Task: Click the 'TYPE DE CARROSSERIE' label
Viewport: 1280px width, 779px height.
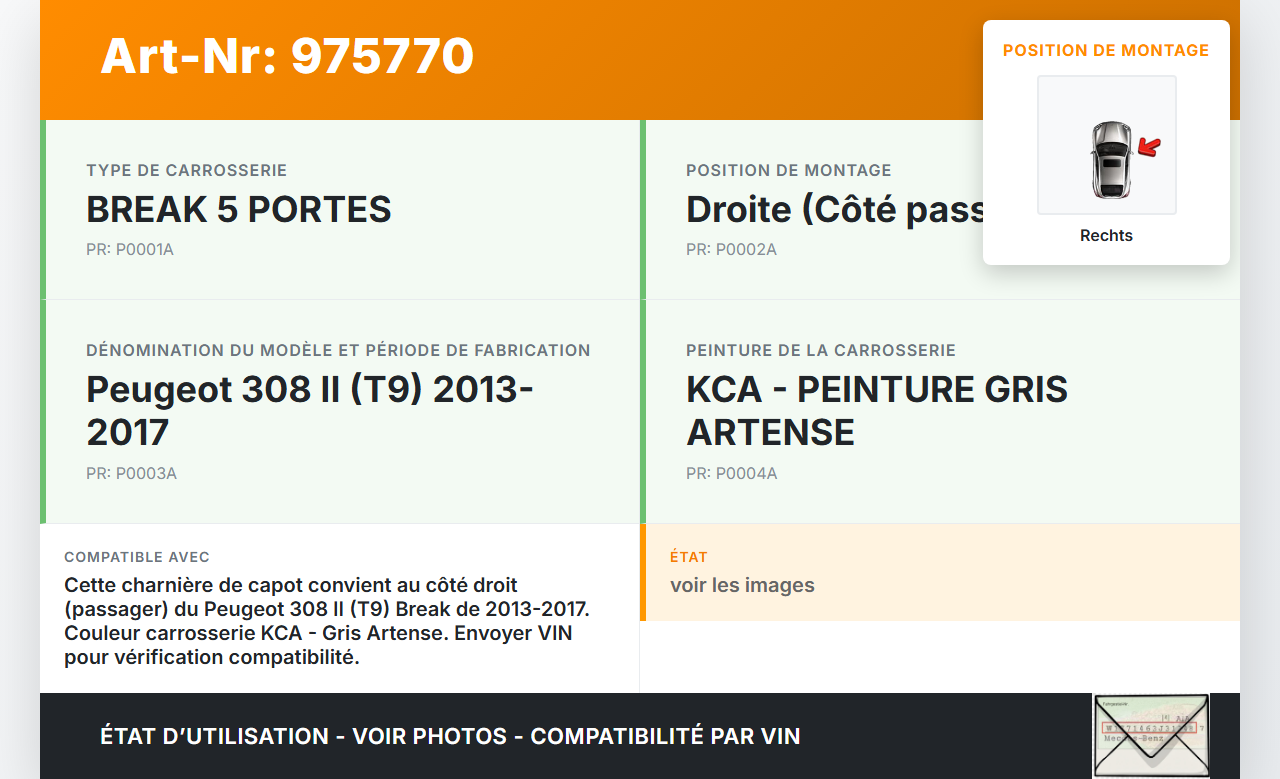Action: (x=187, y=171)
